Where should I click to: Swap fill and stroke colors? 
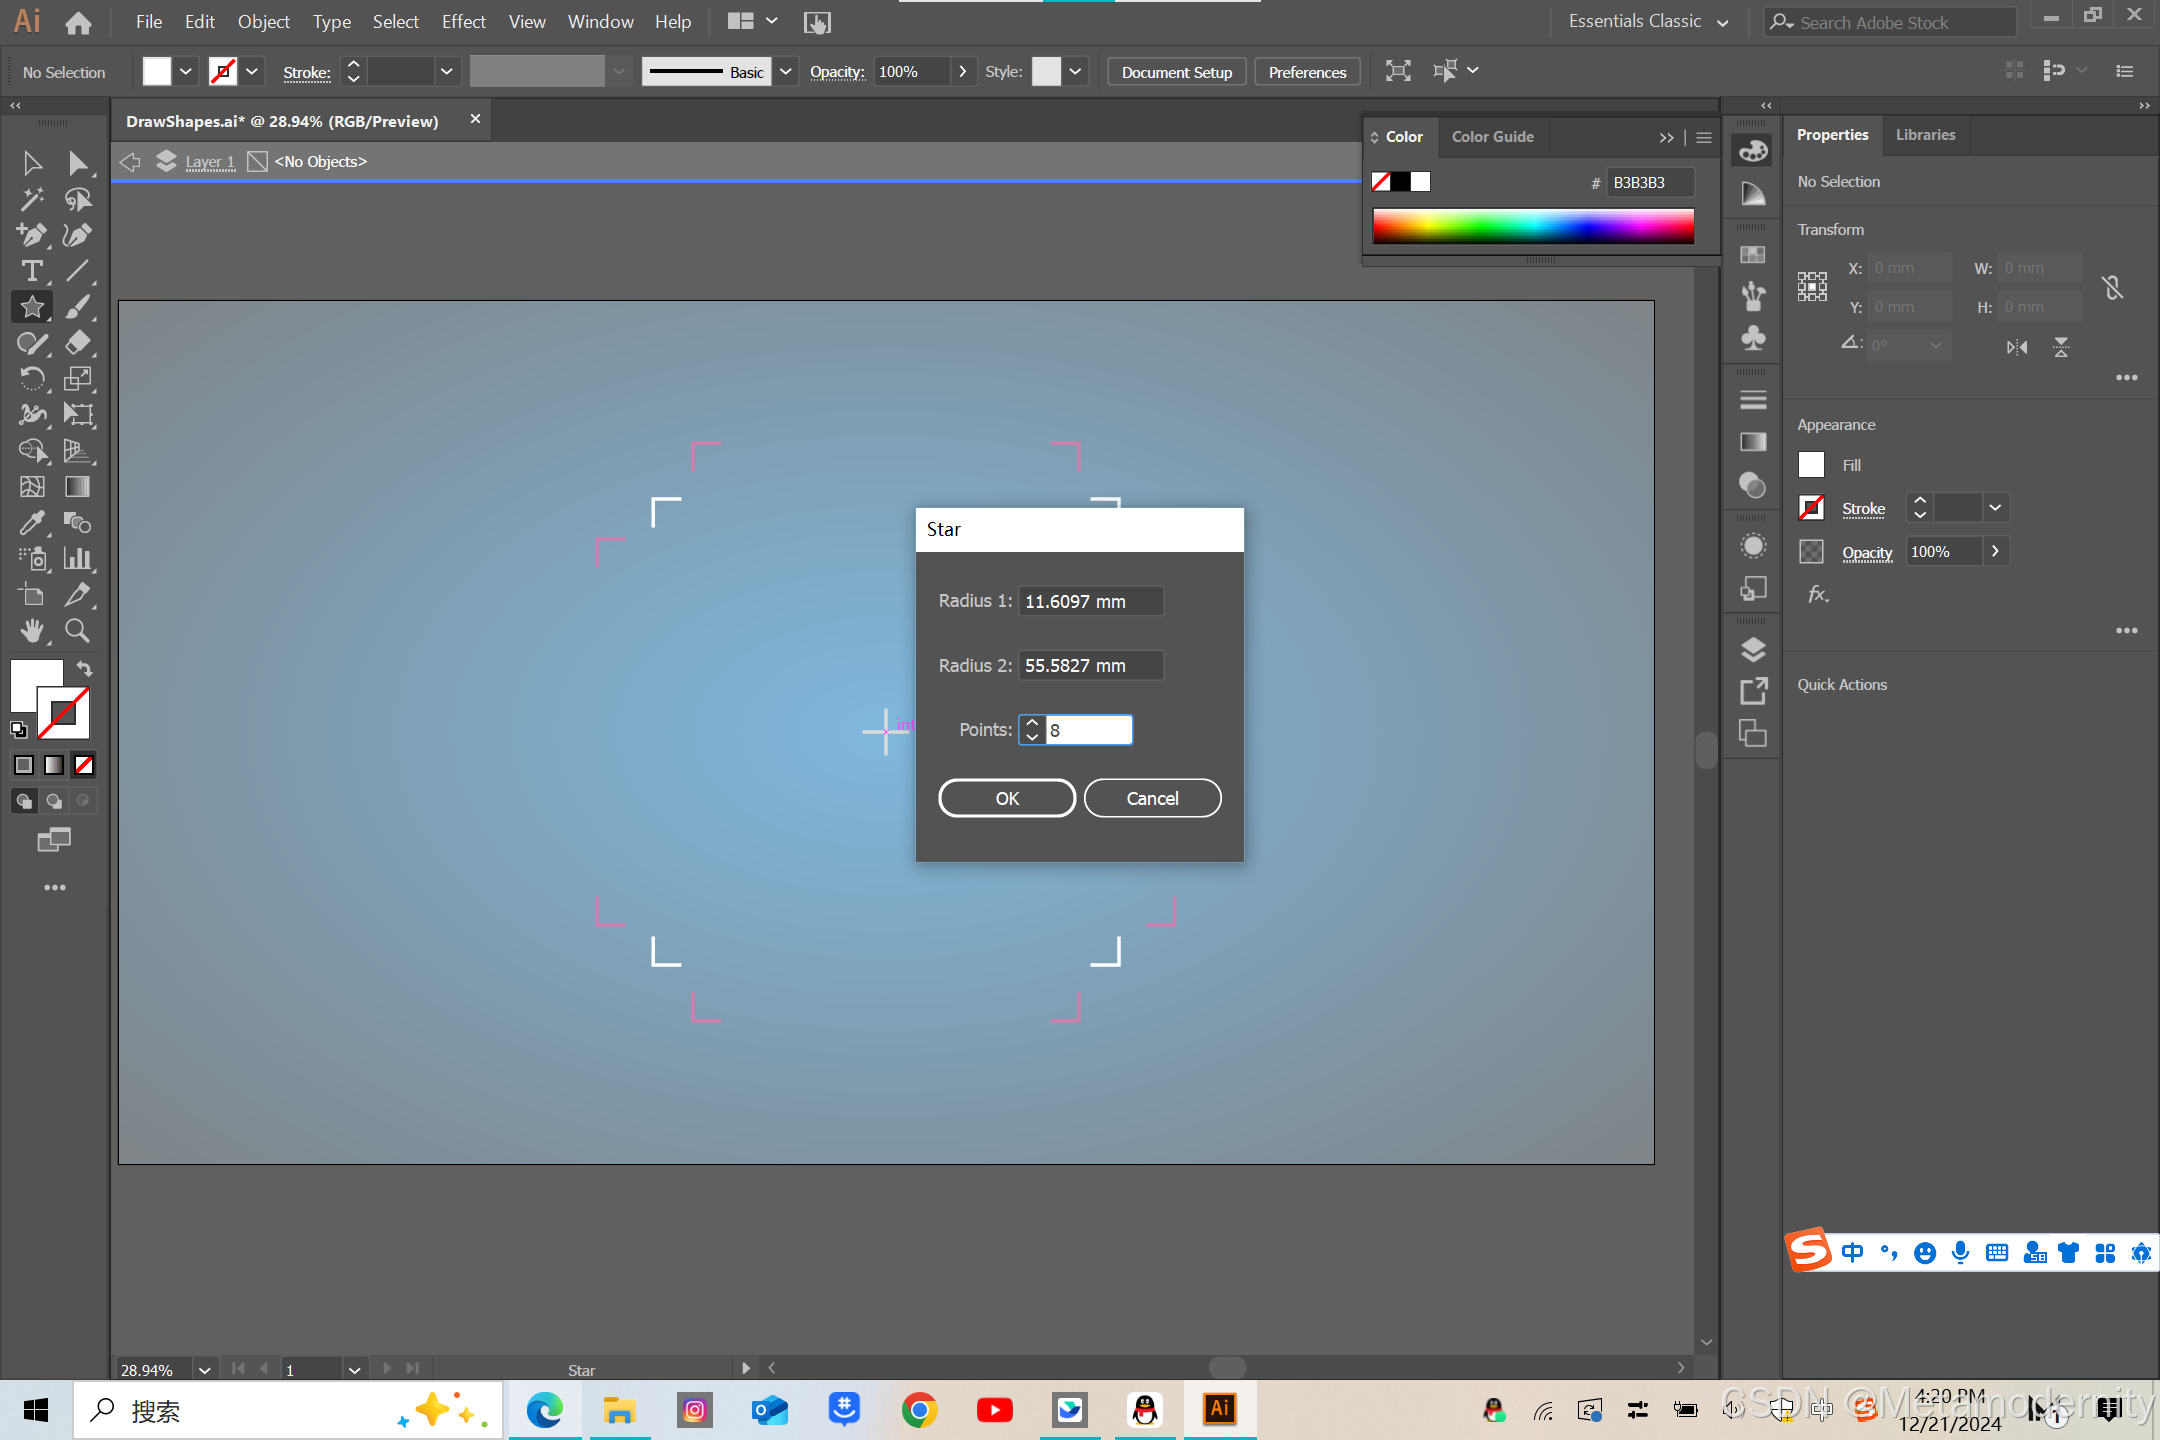[85, 669]
